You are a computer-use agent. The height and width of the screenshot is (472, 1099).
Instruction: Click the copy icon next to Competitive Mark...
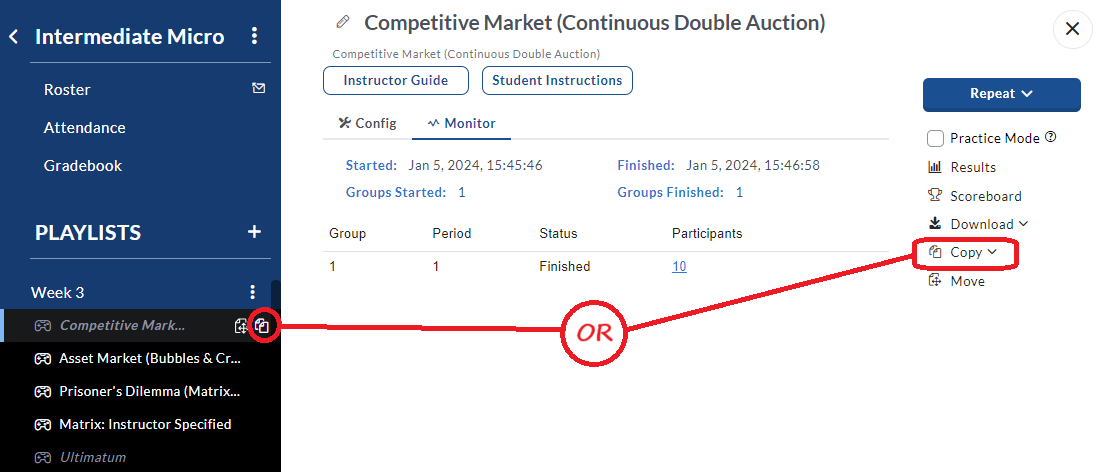262,325
